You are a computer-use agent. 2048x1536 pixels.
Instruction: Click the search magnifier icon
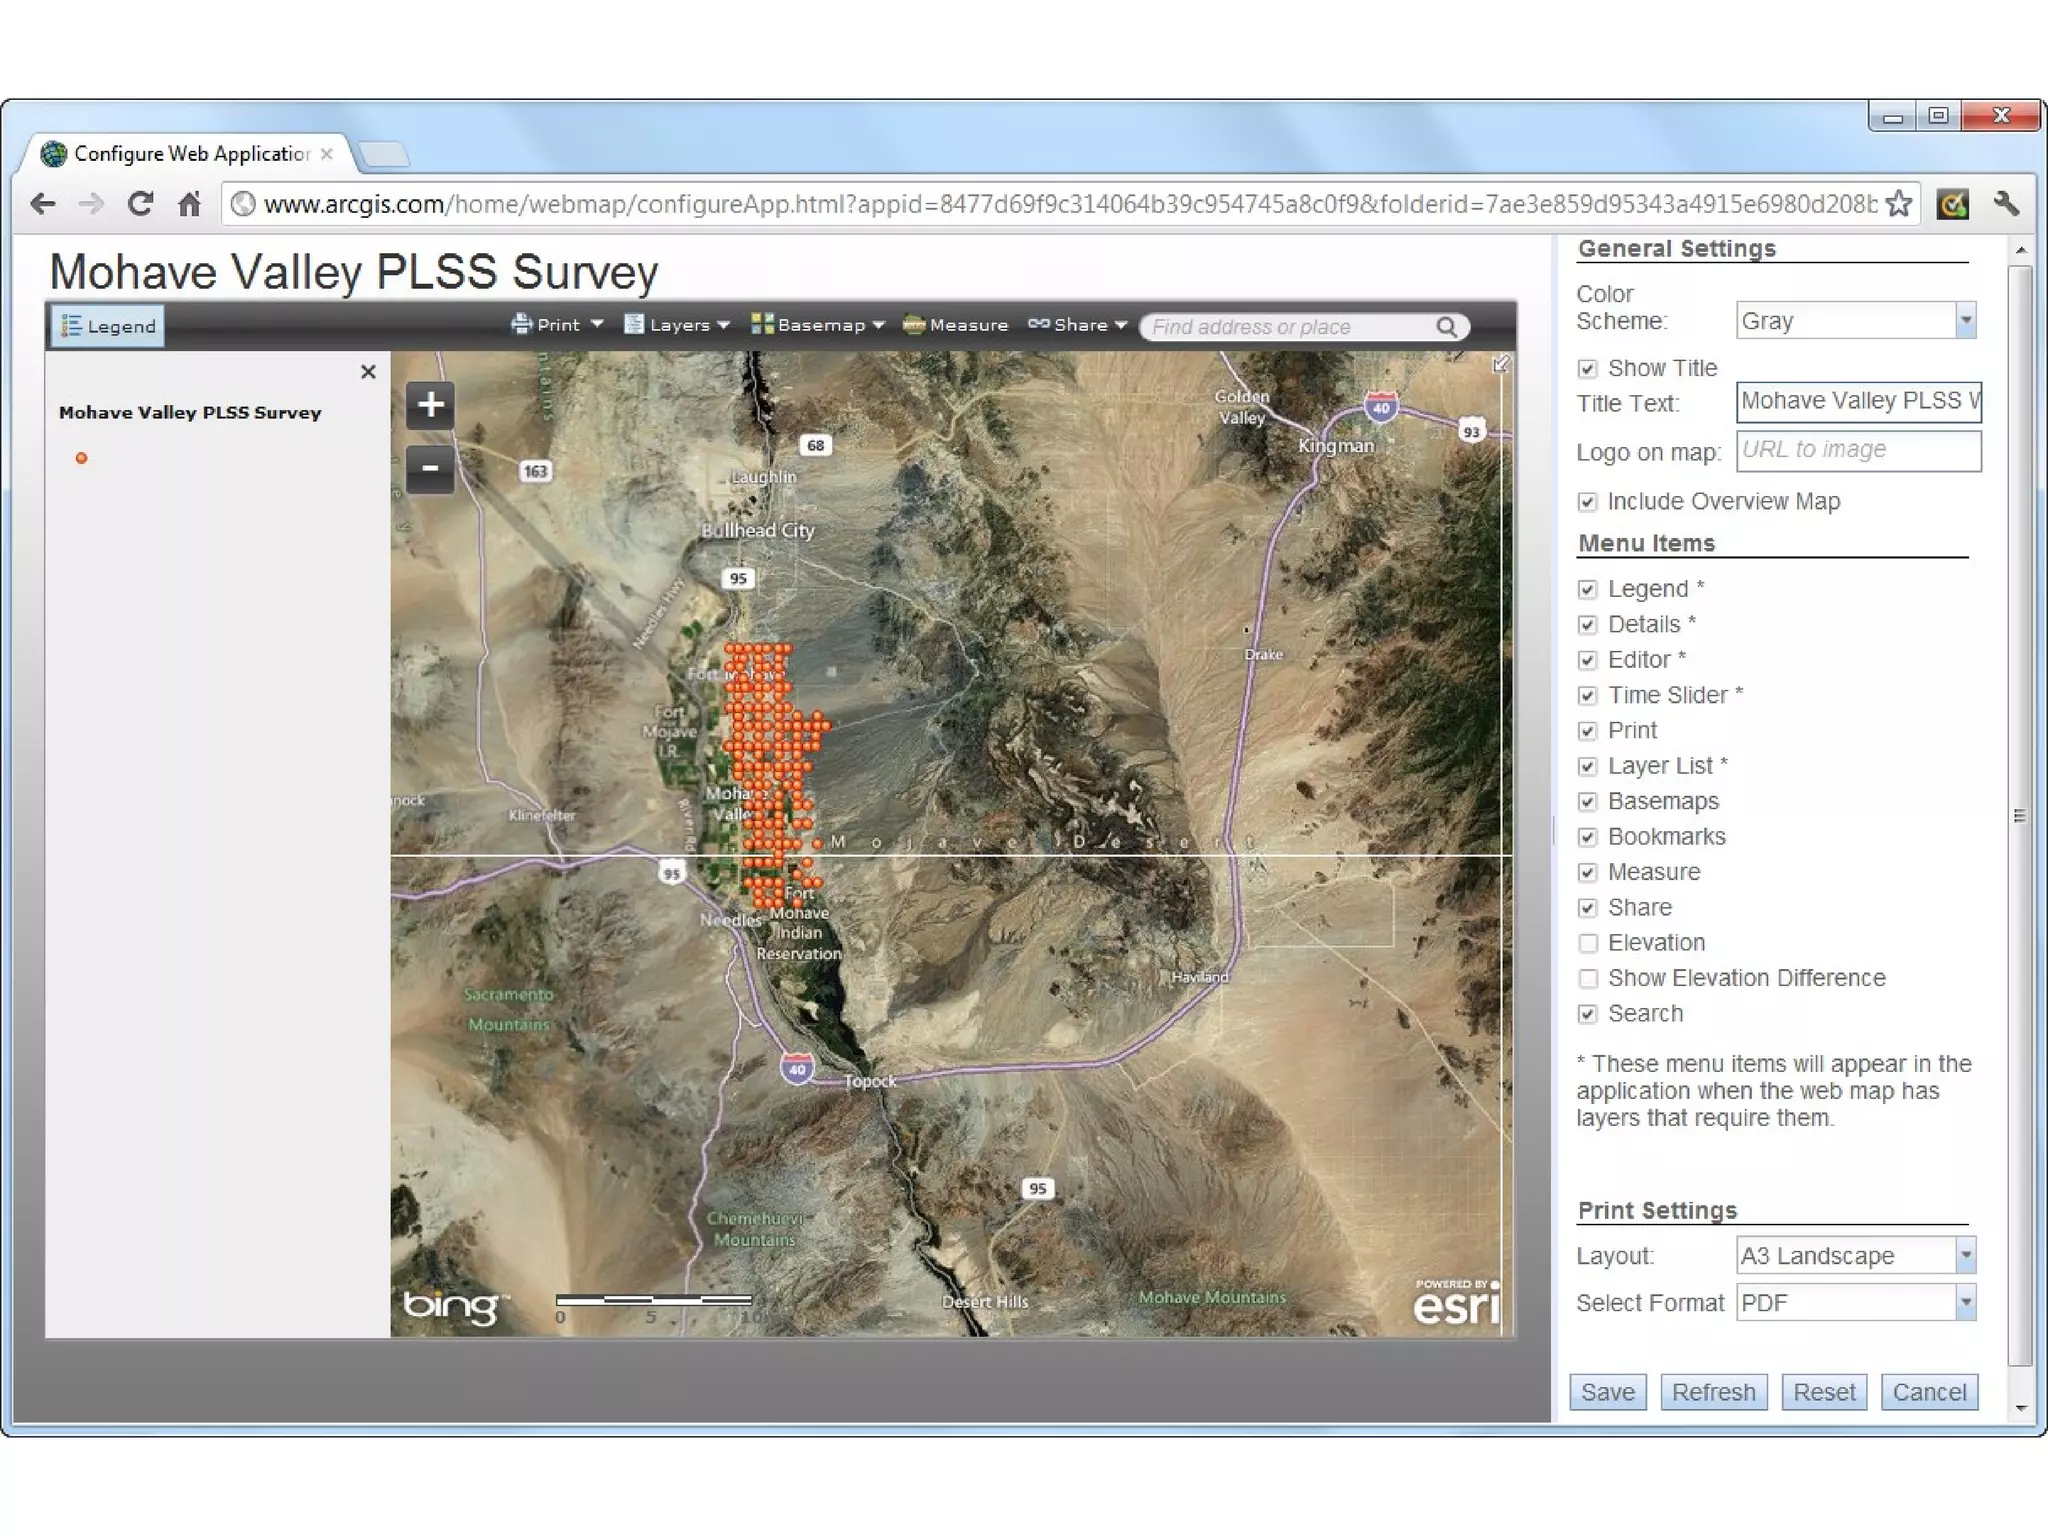(1446, 327)
